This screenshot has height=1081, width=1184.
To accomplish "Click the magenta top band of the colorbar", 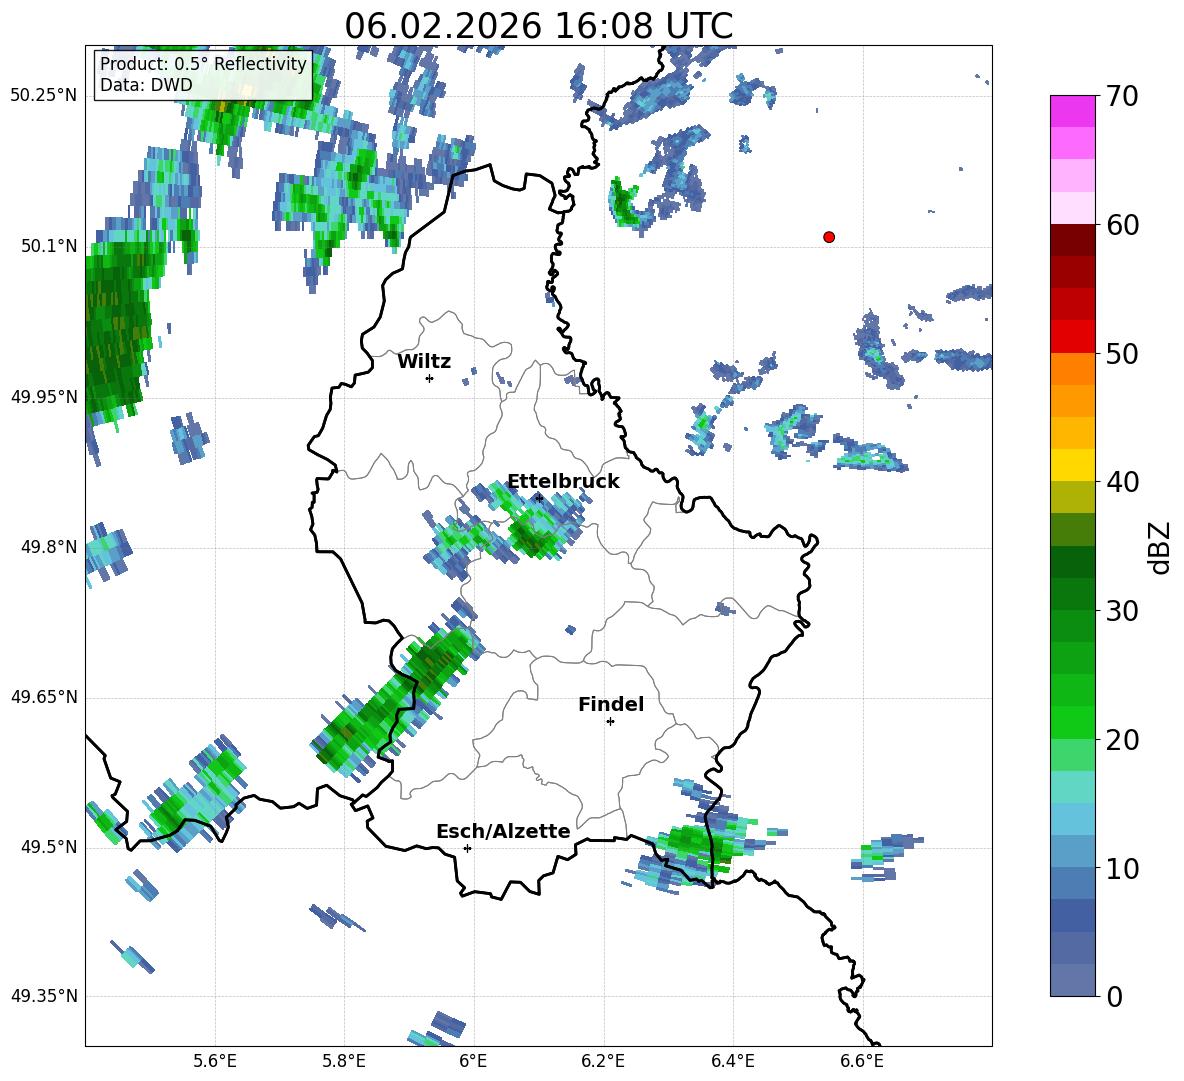I will pos(1072,111).
